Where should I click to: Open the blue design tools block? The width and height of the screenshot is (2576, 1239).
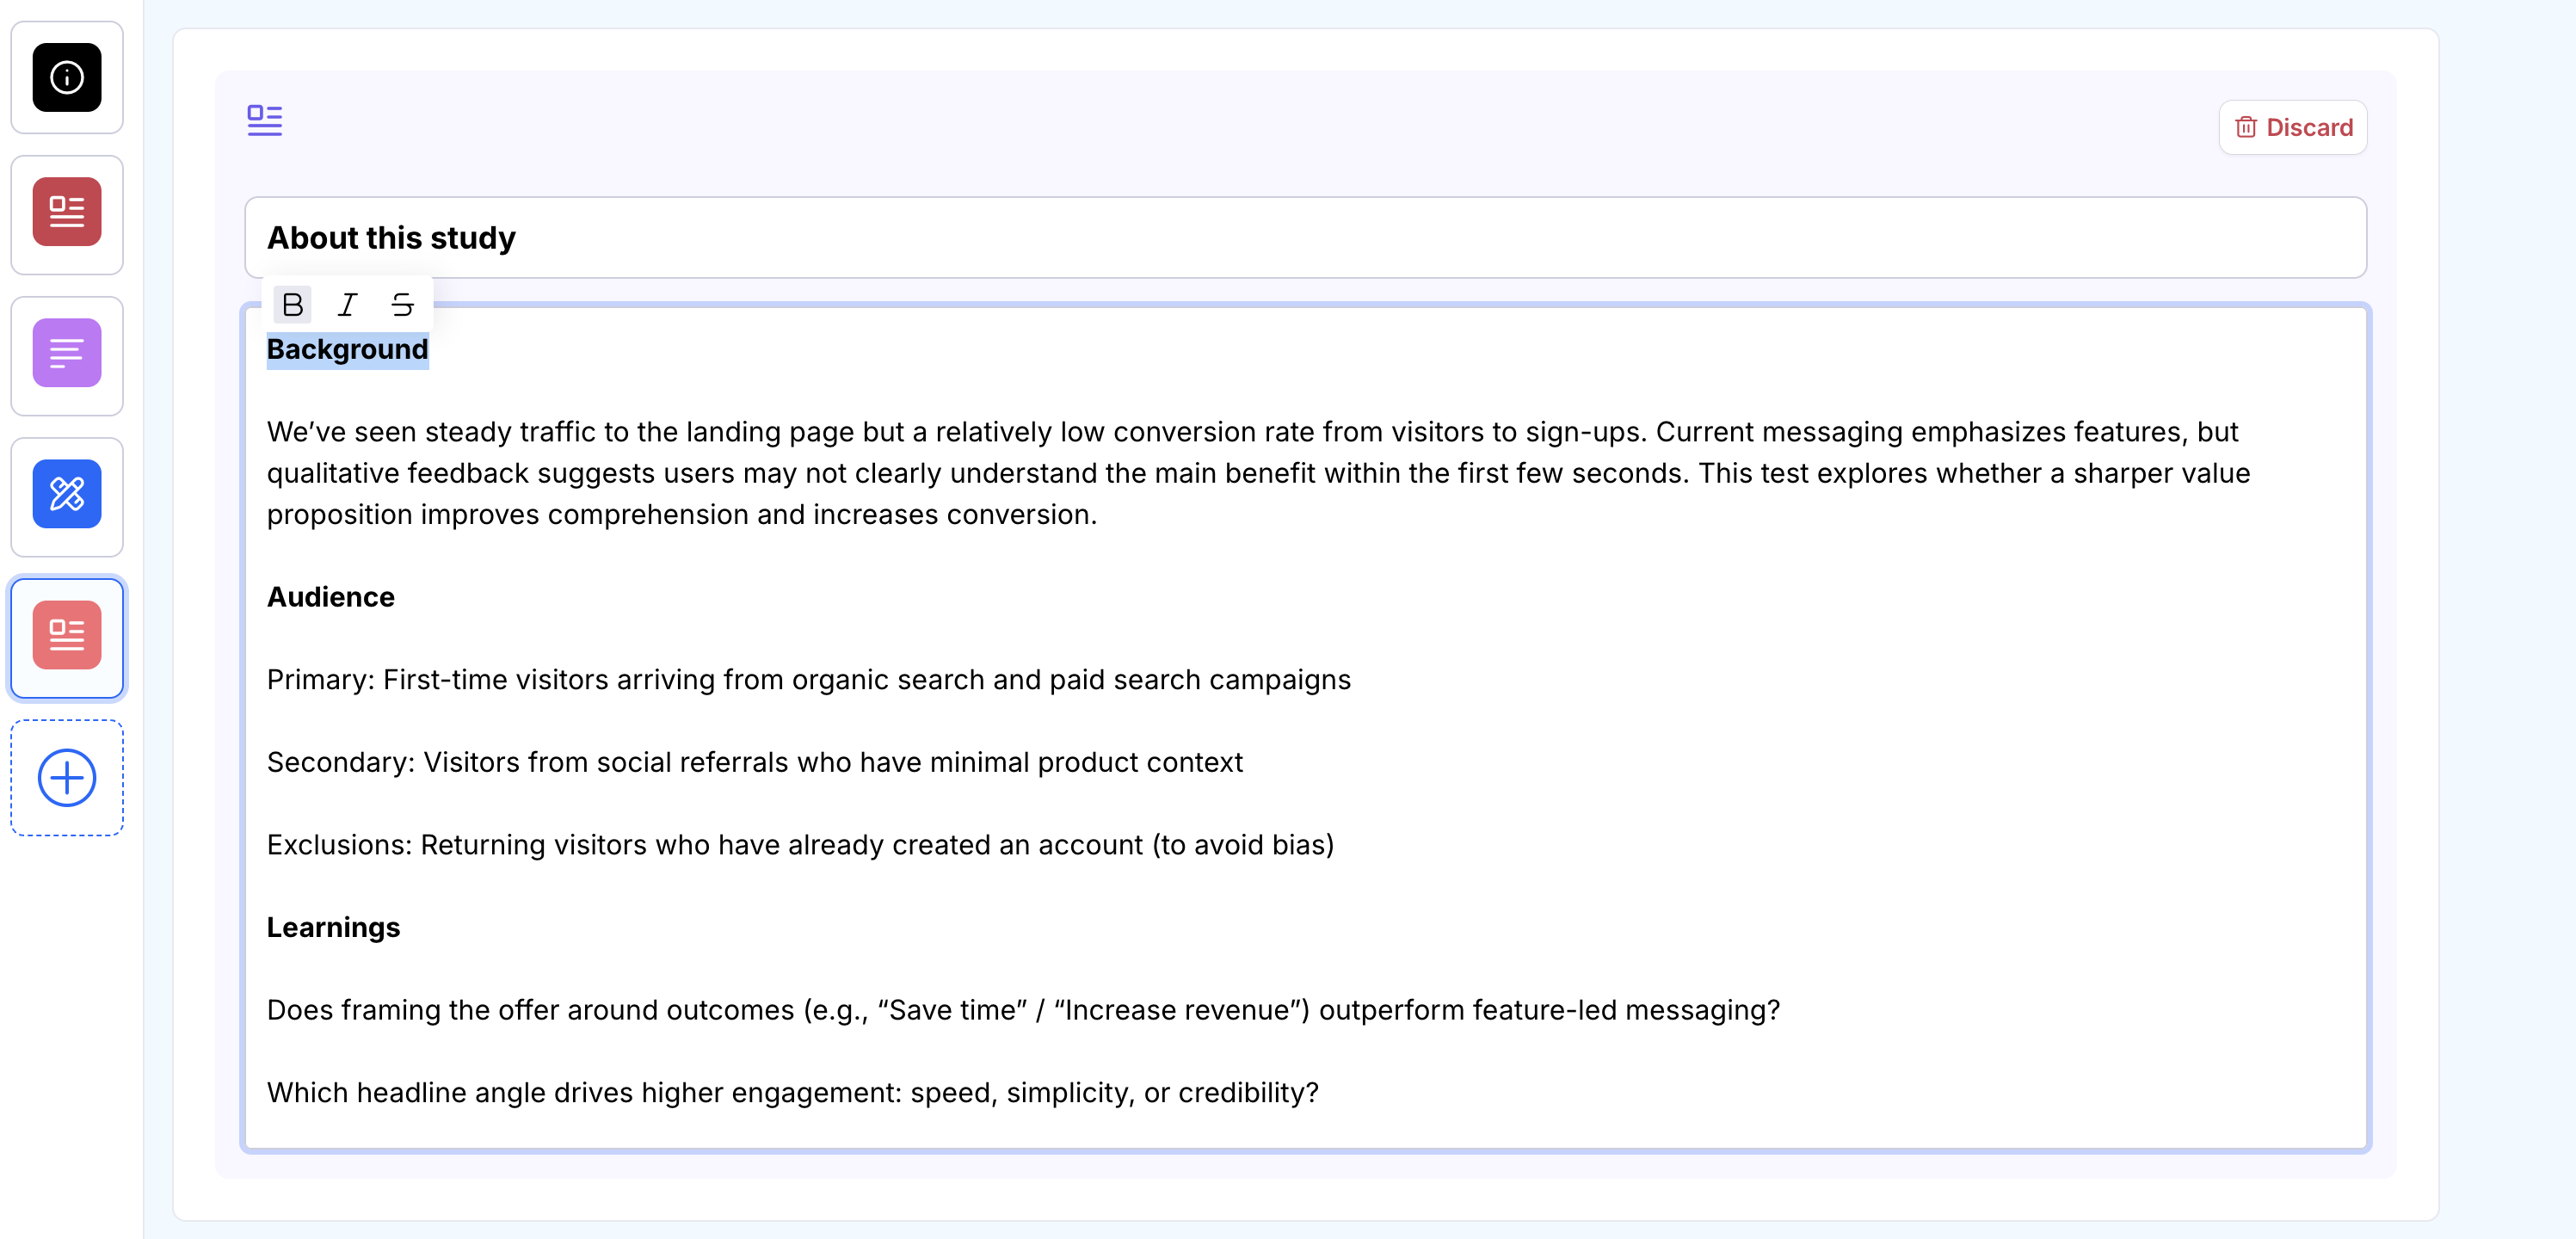point(67,494)
